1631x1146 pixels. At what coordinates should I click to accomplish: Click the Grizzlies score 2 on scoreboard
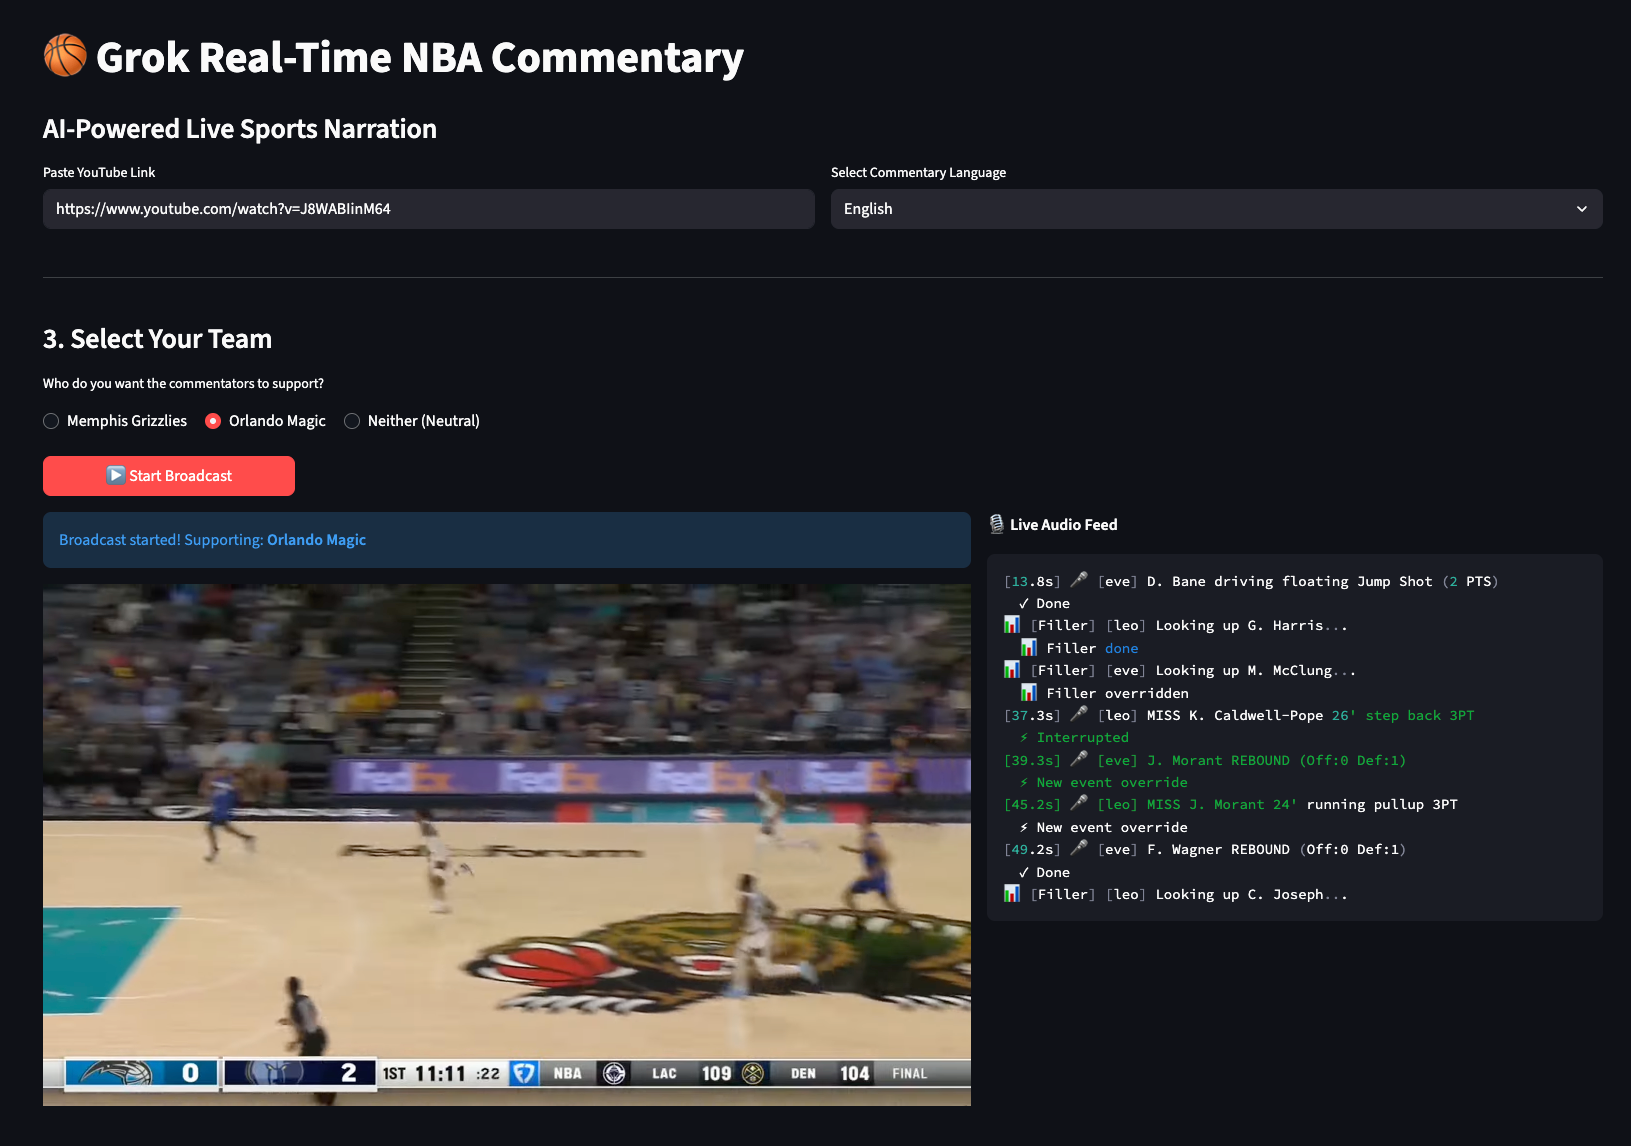348,1073
